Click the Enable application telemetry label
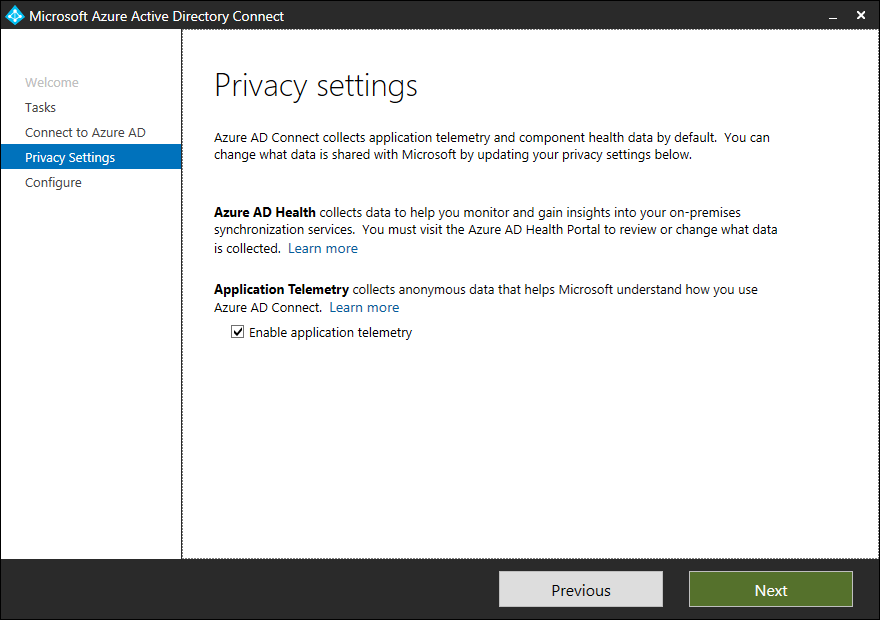 pyautogui.click(x=329, y=332)
